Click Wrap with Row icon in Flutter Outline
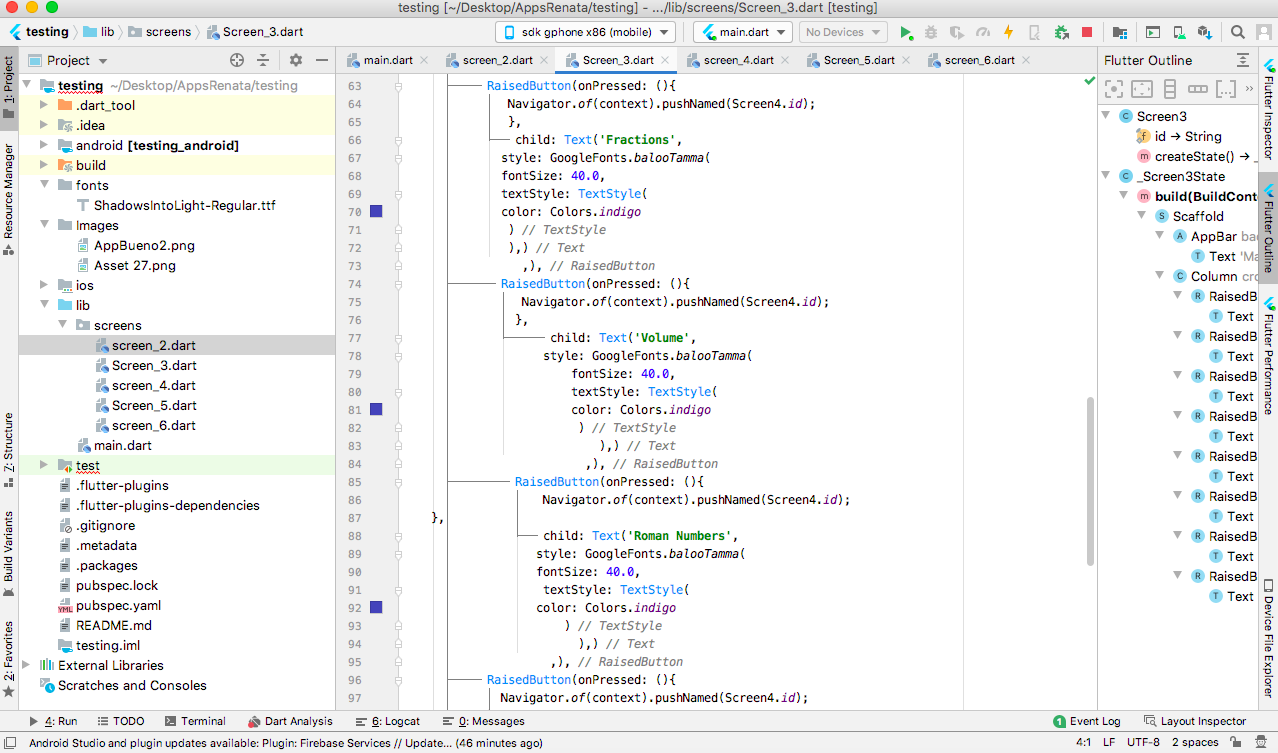Image resolution: width=1278 pixels, height=753 pixels. click(1197, 89)
